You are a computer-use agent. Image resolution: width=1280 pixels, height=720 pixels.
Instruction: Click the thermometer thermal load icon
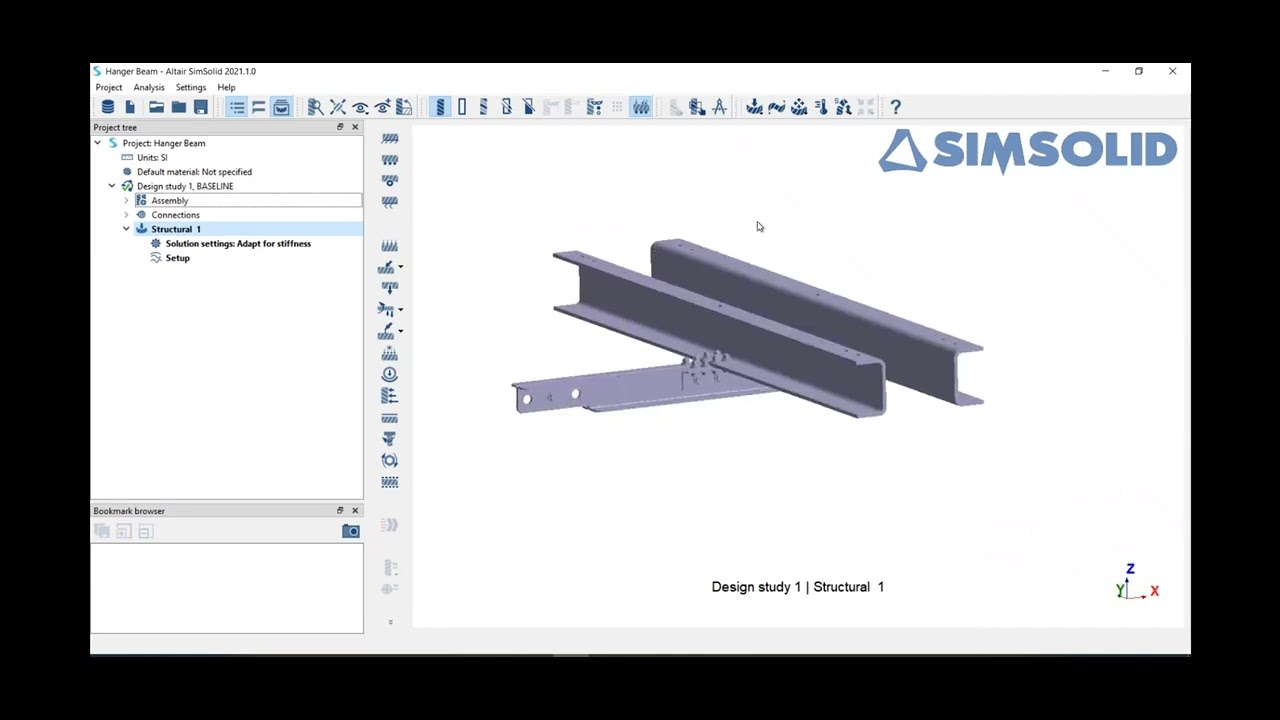pyautogui.click(x=821, y=107)
